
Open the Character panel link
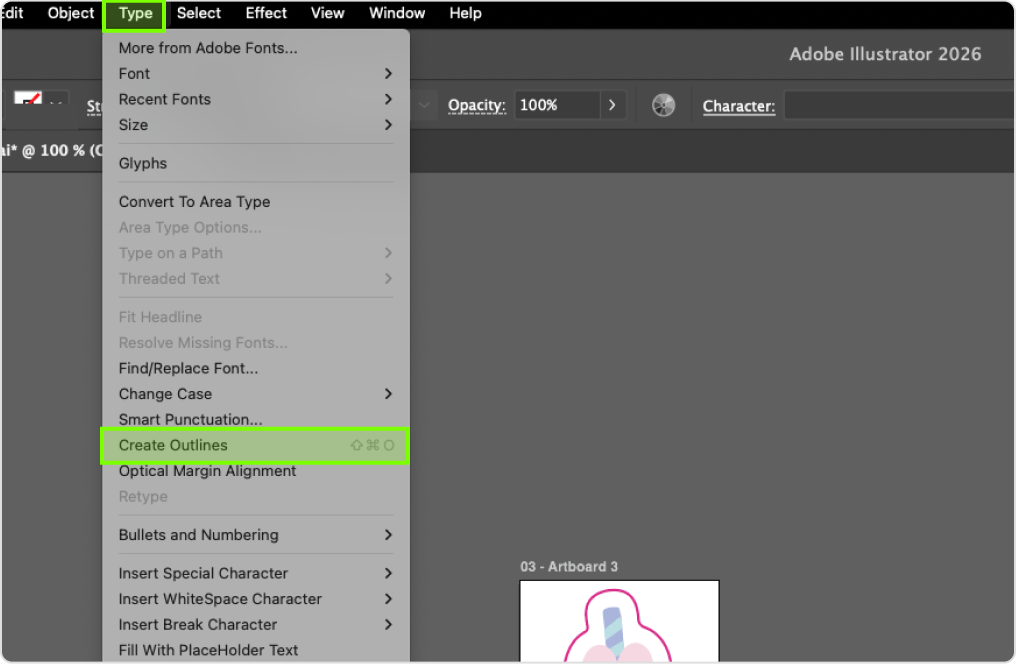click(x=738, y=106)
